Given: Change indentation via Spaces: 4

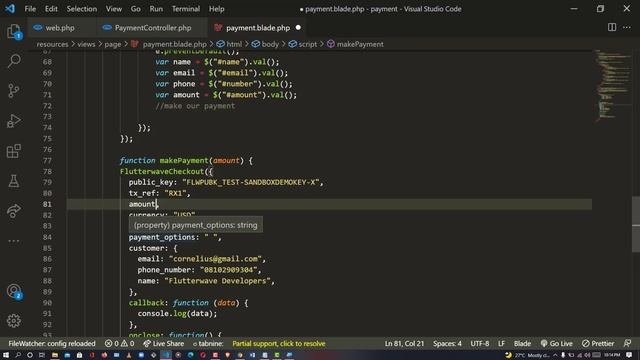Looking at the screenshot, I should click(x=447, y=344).
